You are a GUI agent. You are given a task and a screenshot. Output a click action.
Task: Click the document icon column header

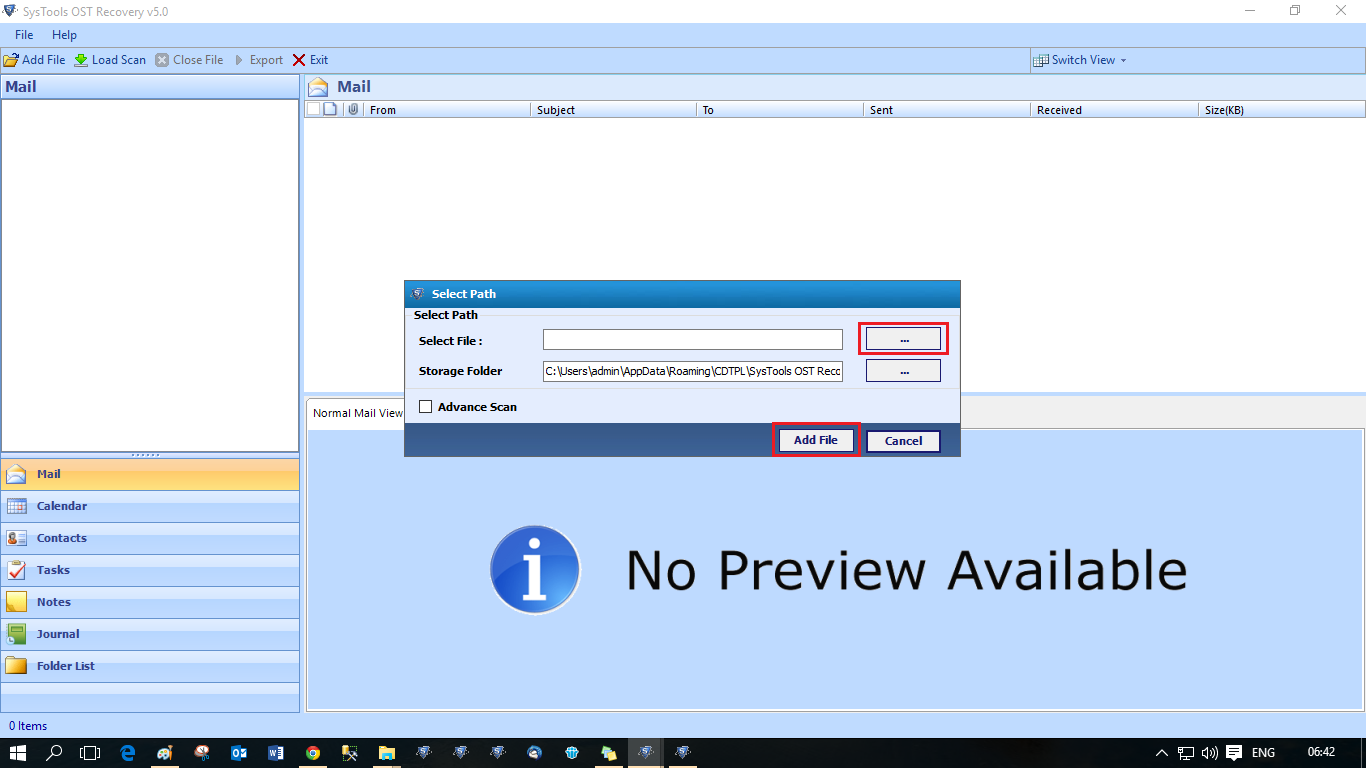click(330, 109)
